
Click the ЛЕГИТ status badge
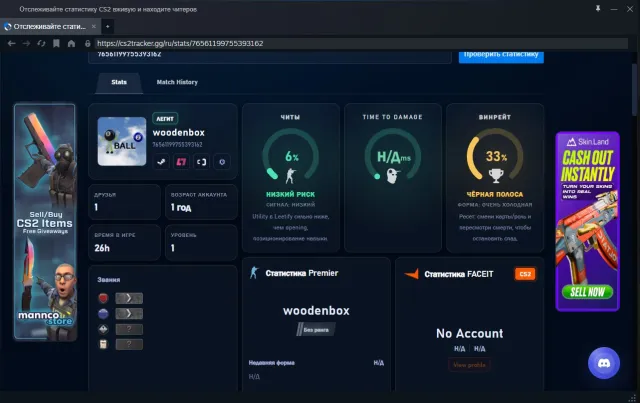(165, 118)
